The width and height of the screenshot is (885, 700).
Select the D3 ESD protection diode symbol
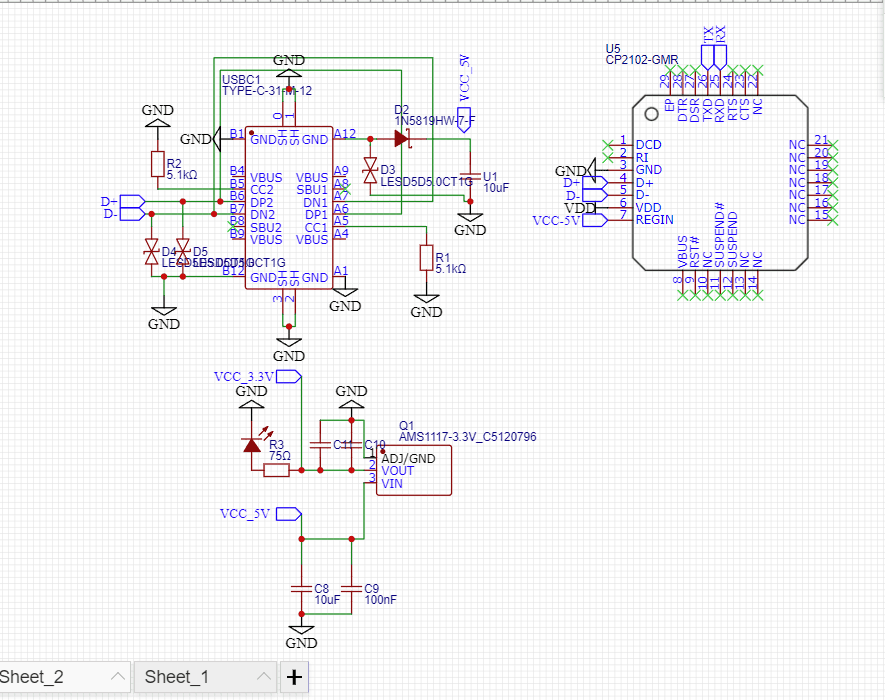tap(370, 171)
